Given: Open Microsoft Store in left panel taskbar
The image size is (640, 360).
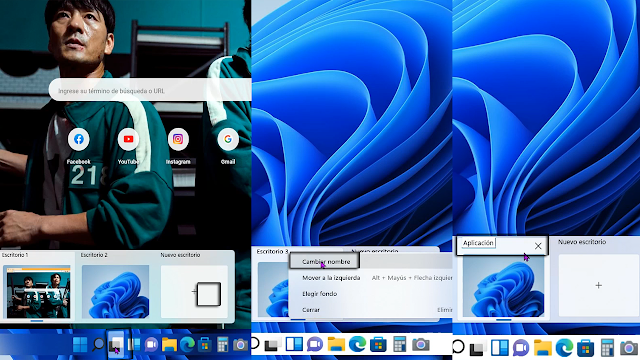Looking at the screenshot, I should [204, 345].
